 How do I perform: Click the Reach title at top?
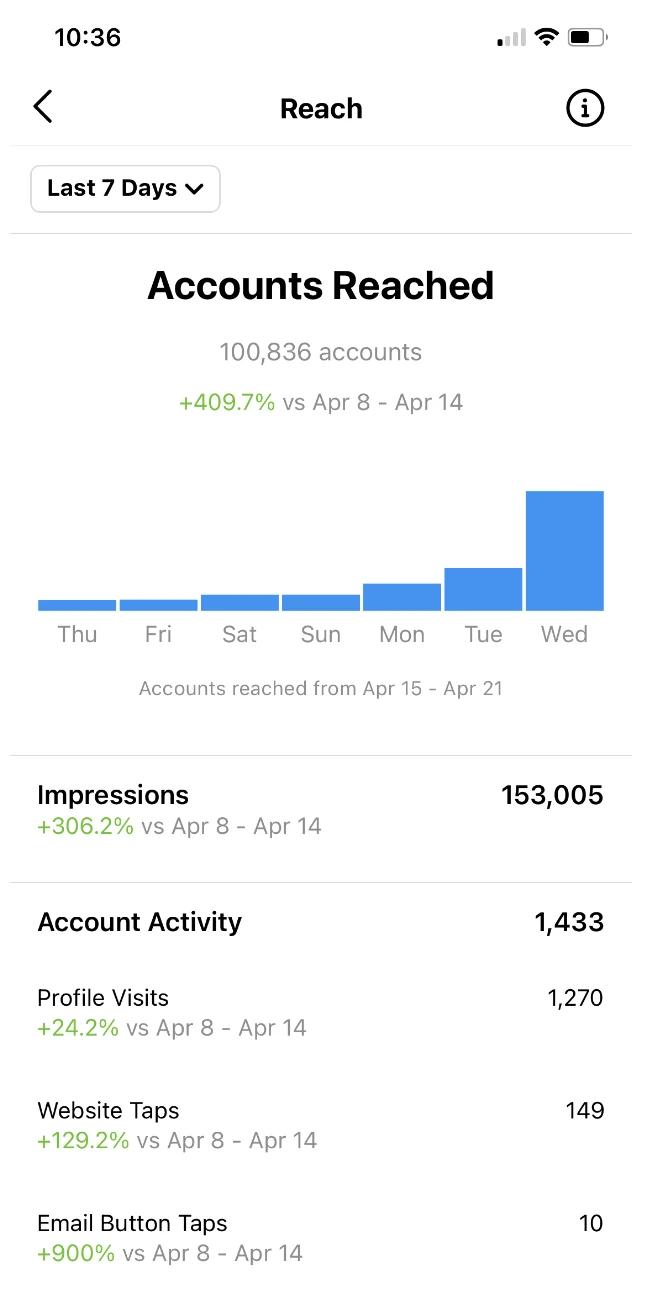pyautogui.click(x=320, y=108)
